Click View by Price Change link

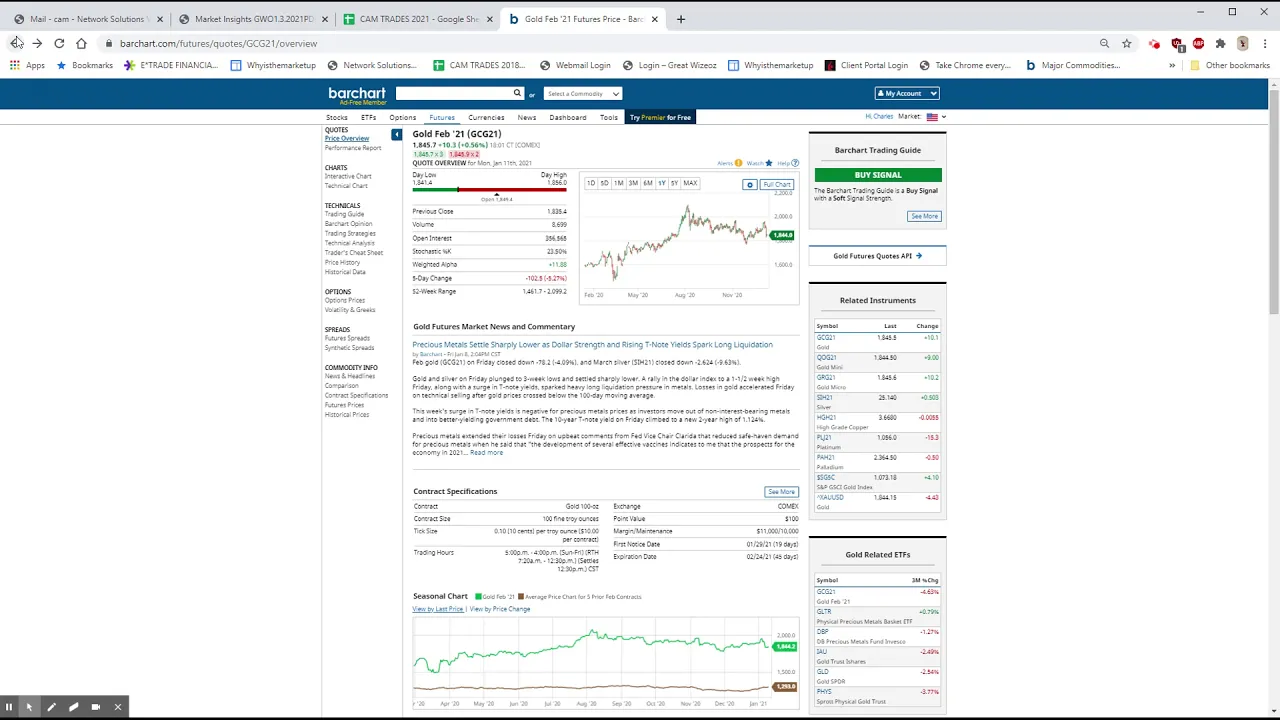(x=500, y=609)
